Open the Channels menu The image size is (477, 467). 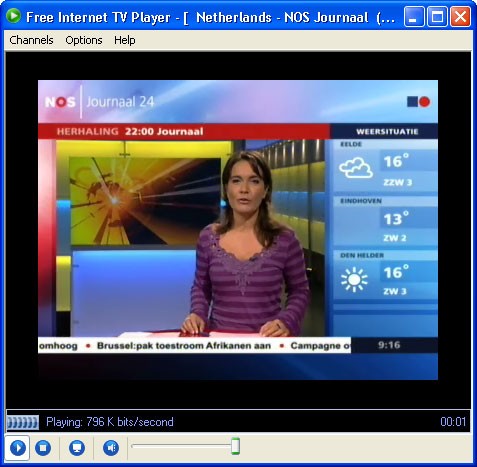pyautogui.click(x=31, y=40)
